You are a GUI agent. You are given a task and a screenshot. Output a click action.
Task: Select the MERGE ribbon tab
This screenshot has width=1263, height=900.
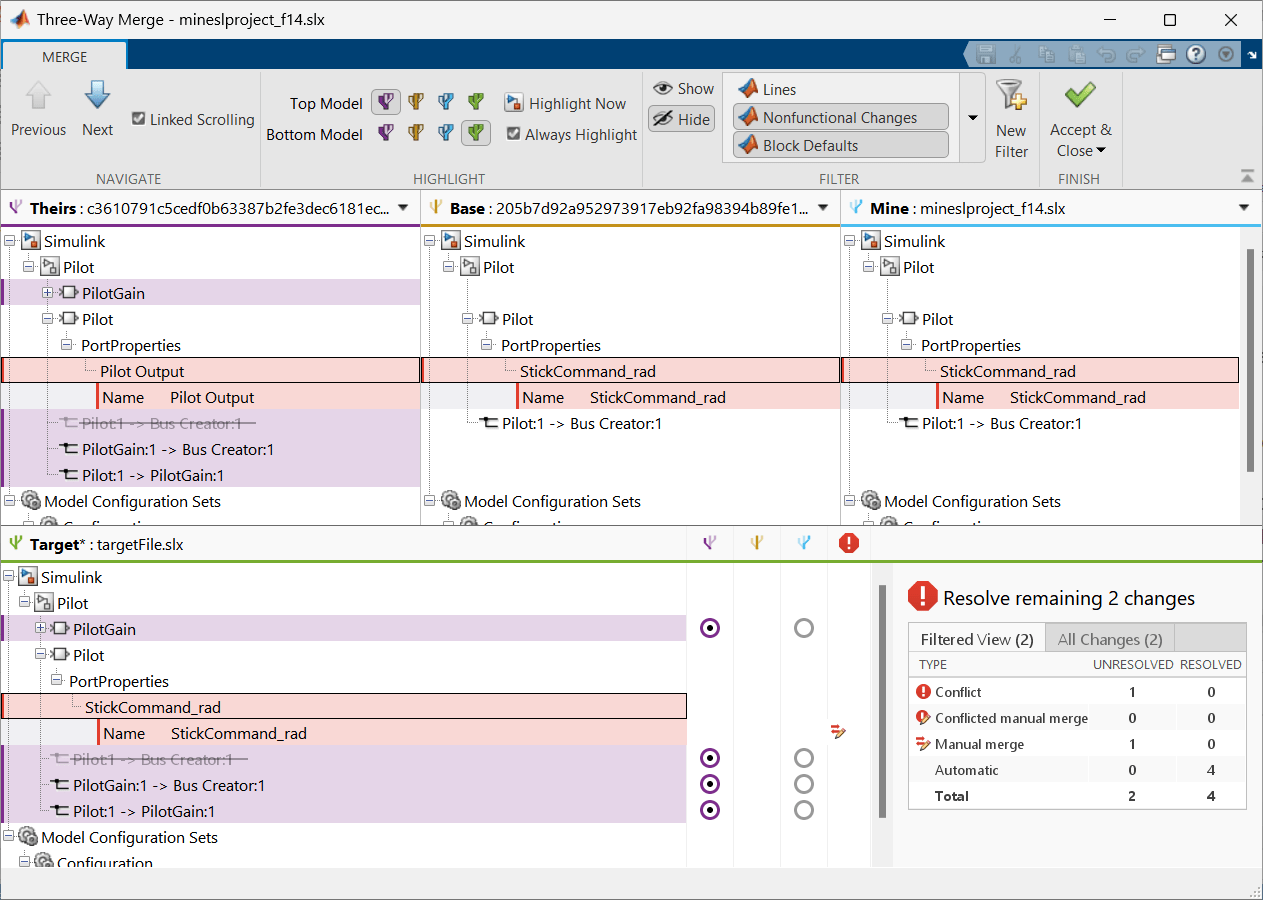click(65, 57)
